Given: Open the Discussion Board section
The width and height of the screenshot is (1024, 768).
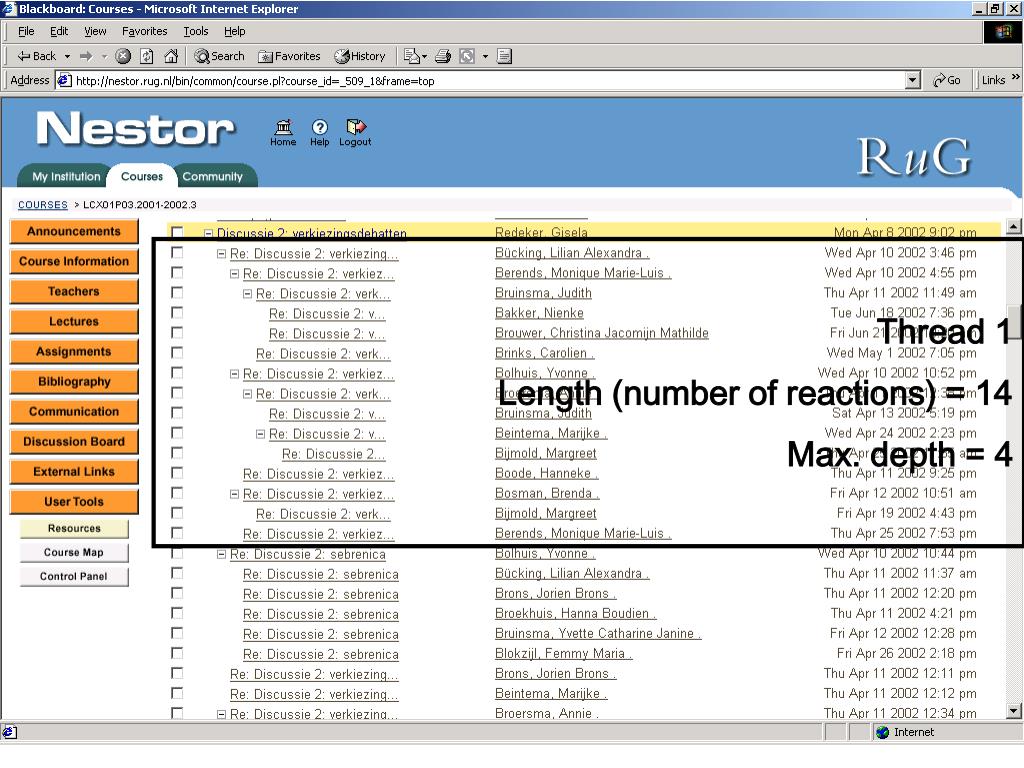Looking at the screenshot, I should [74, 441].
